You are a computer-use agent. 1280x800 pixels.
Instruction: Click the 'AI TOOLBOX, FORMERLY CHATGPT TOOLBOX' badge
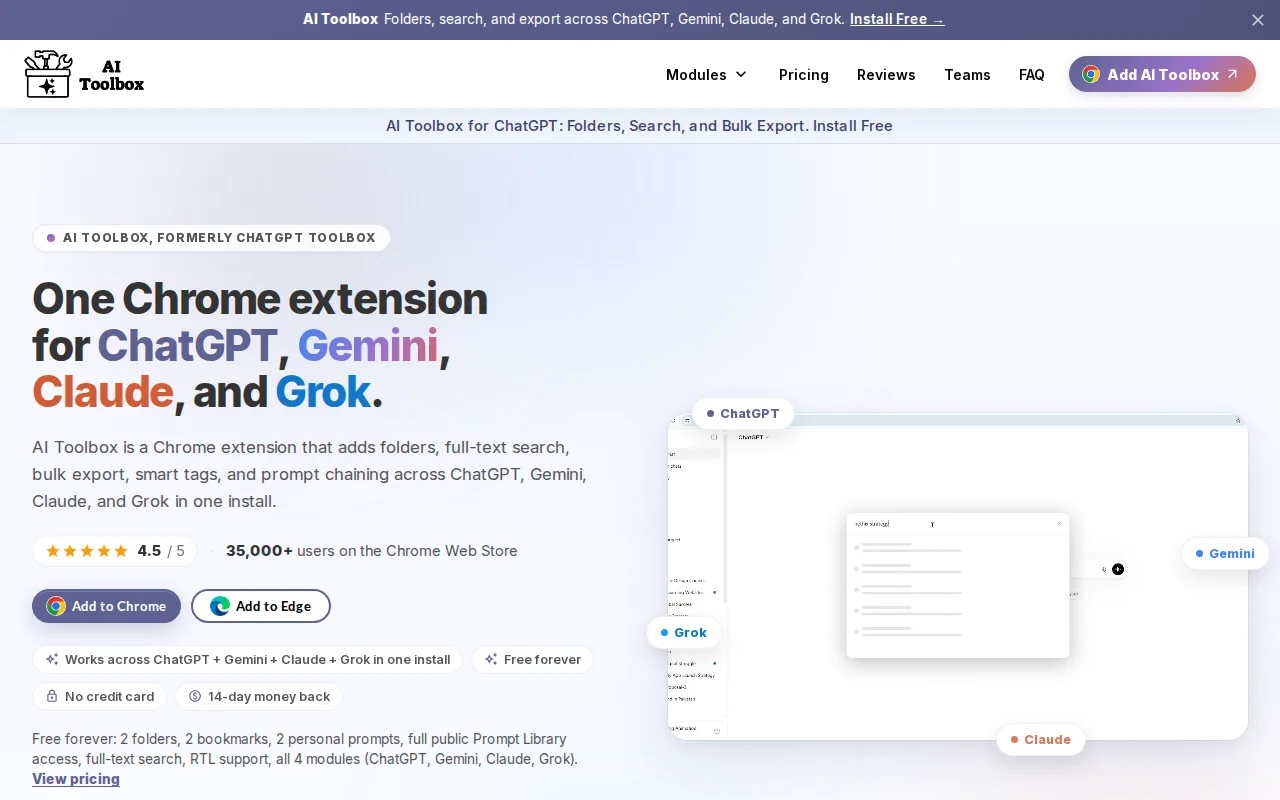point(211,238)
